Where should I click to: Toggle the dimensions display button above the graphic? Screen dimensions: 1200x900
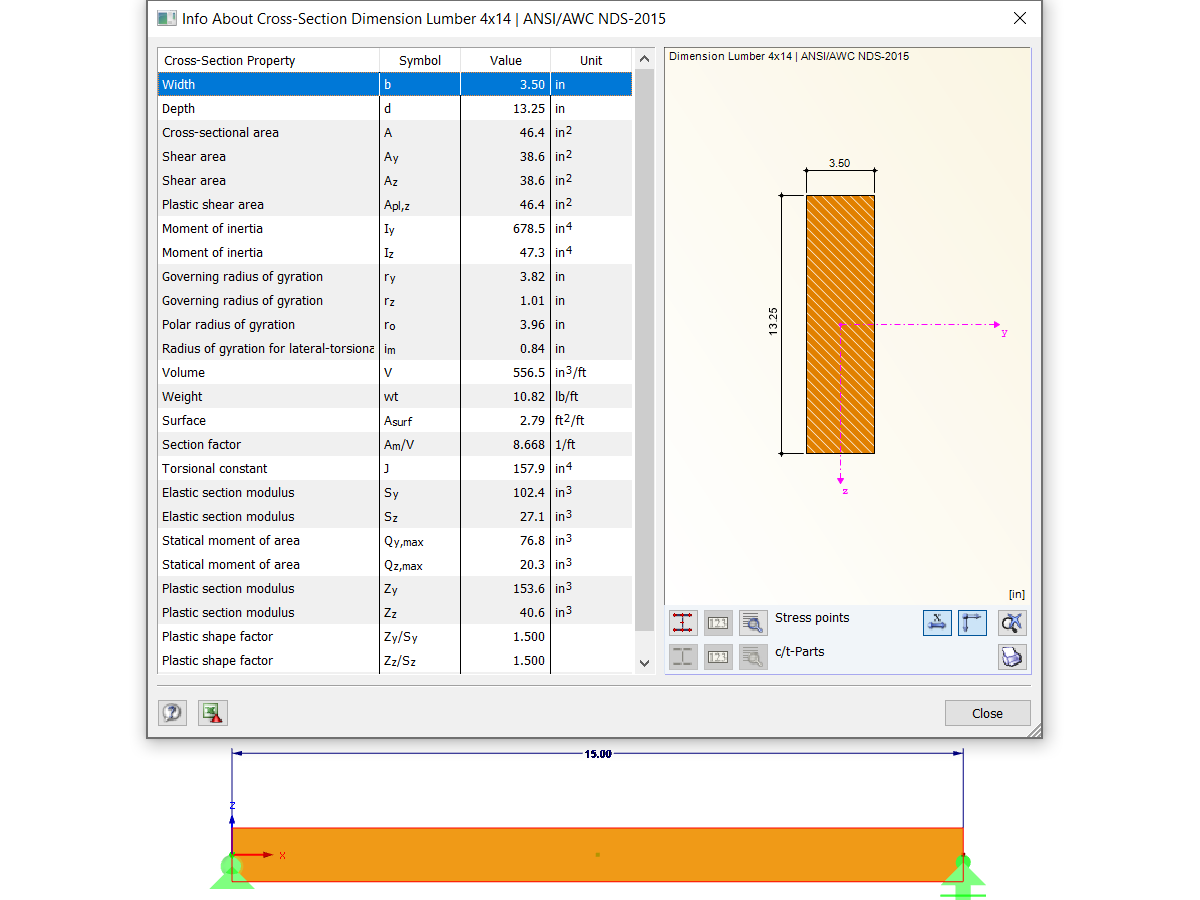pyautogui.click(x=937, y=622)
